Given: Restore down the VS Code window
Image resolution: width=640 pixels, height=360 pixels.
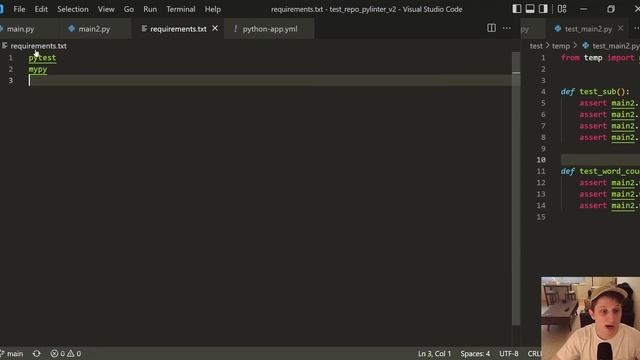Looking at the screenshot, I should pos(611,9).
